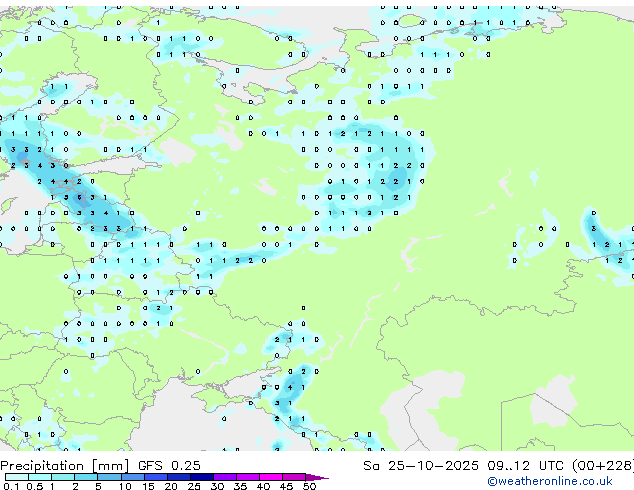
Task: Pick the 10–15 mm blue legend swatch
Action: point(132,477)
